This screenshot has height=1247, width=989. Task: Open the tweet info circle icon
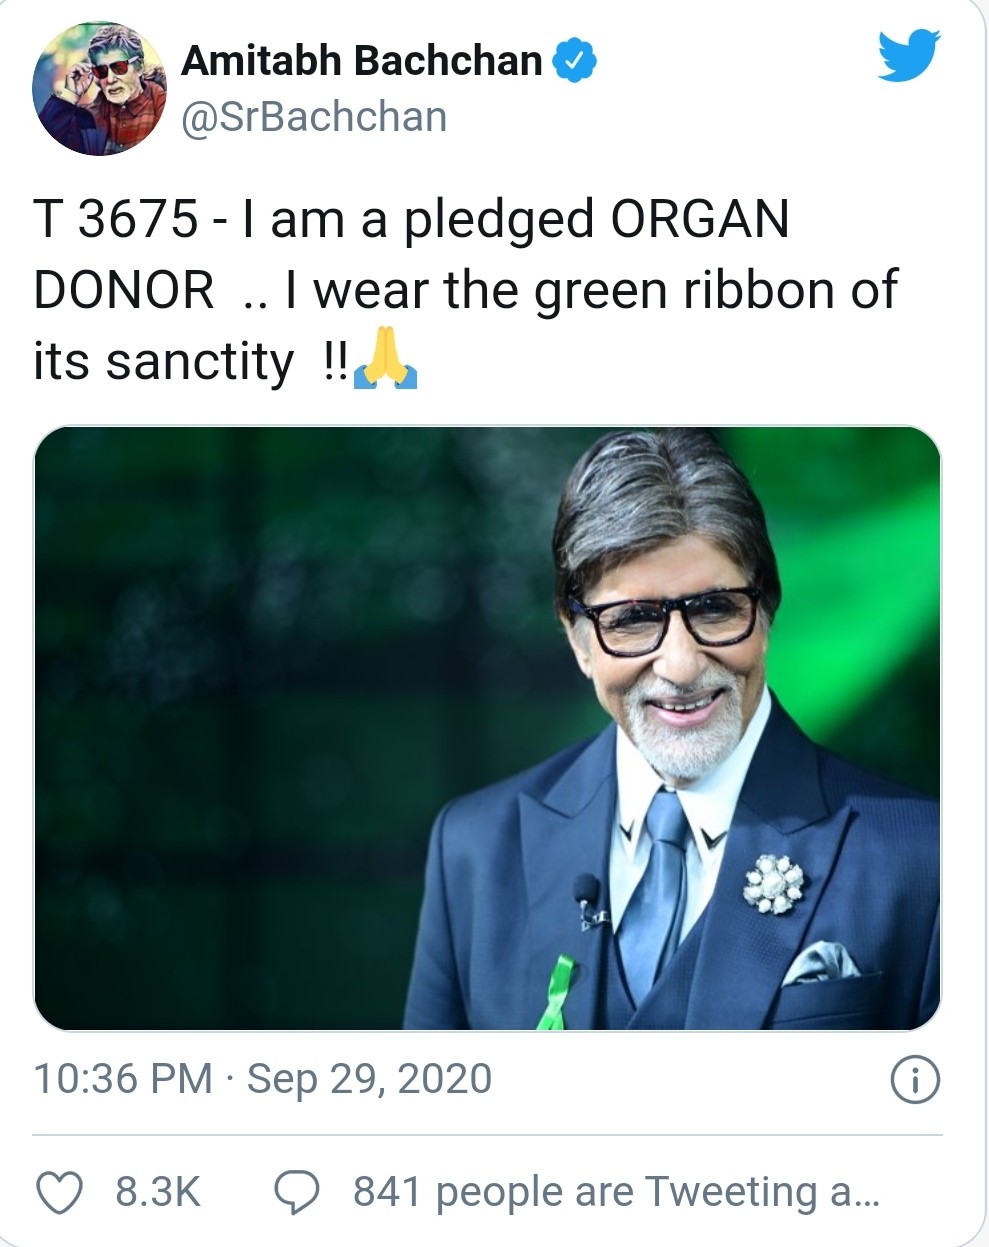(914, 1080)
